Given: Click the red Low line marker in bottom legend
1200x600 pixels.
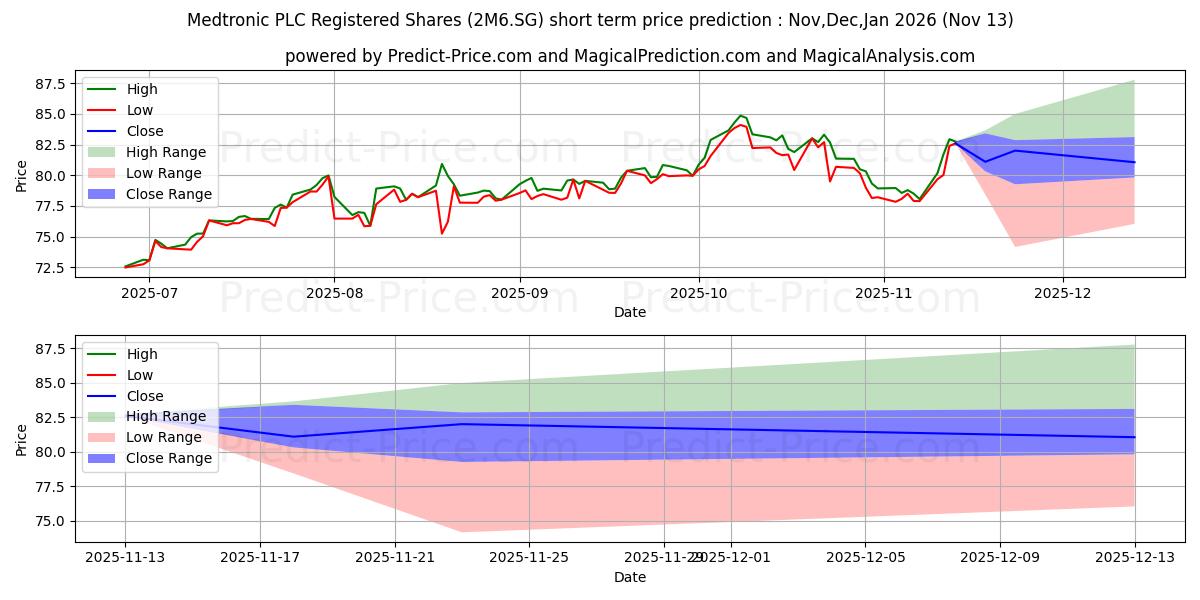Looking at the screenshot, I should [103, 374].
